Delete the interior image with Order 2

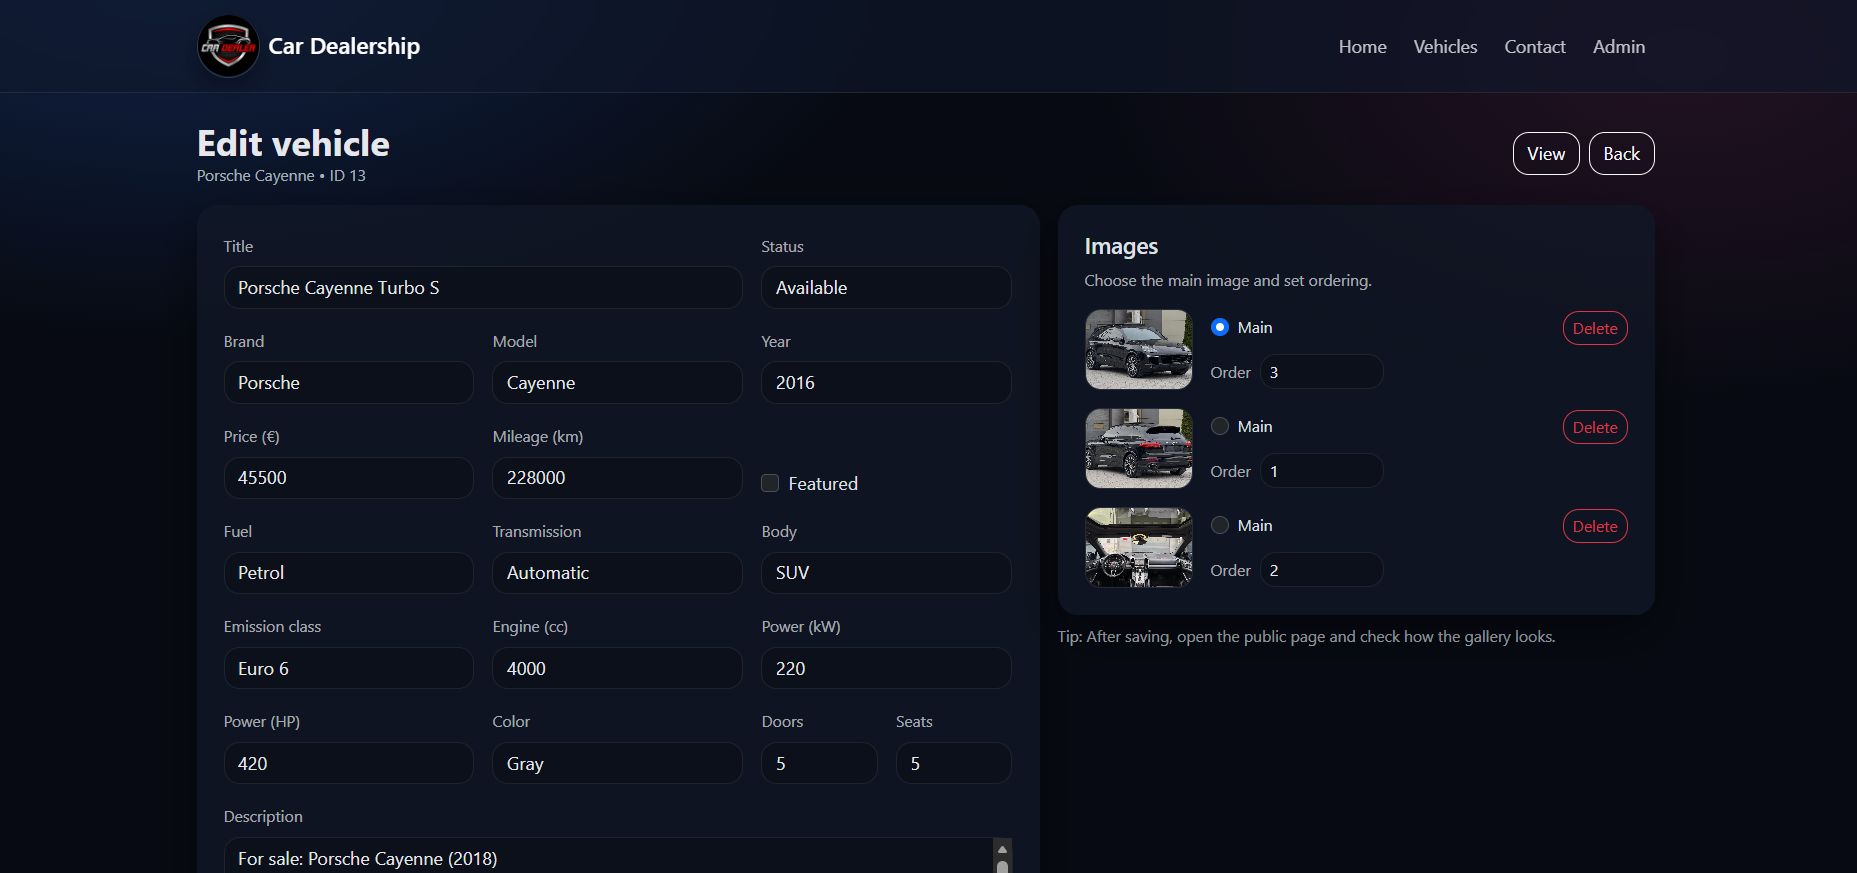pos(1595,526)
